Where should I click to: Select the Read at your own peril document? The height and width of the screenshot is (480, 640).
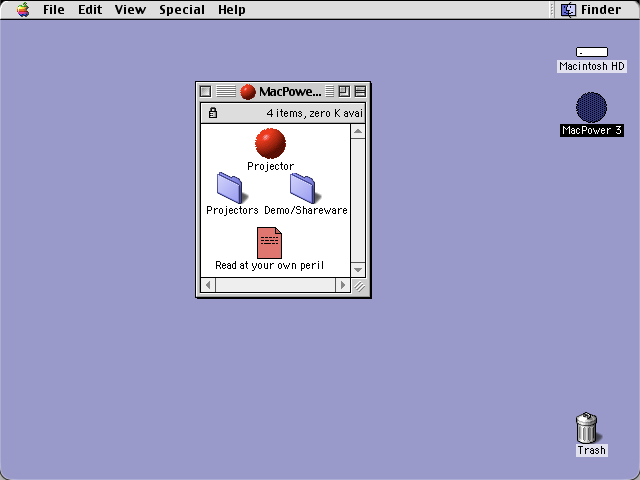[x=269, y=243]
